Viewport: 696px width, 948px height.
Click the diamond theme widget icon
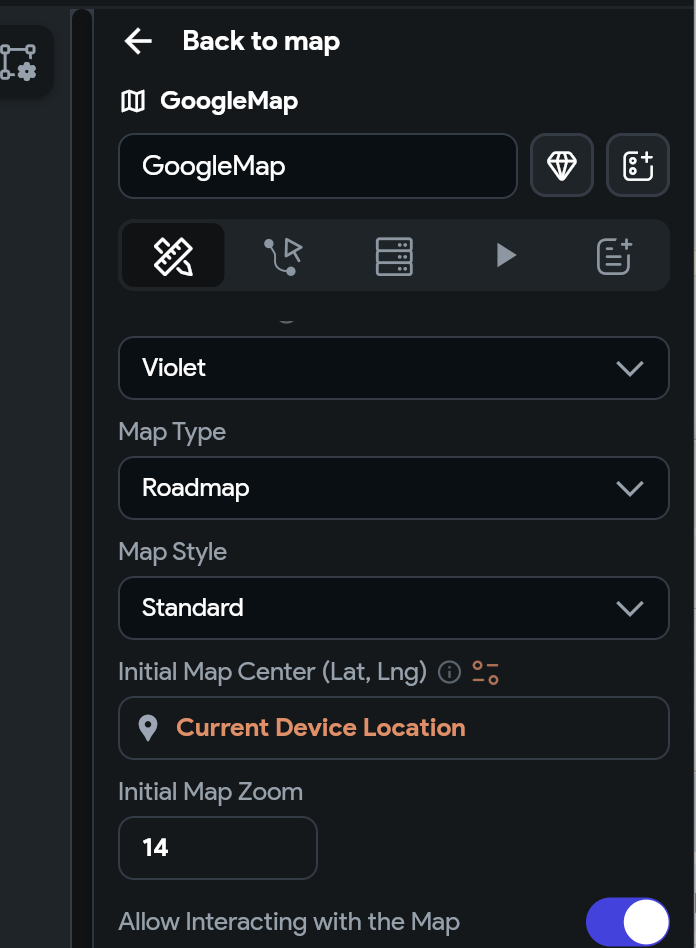coord(562,165)
